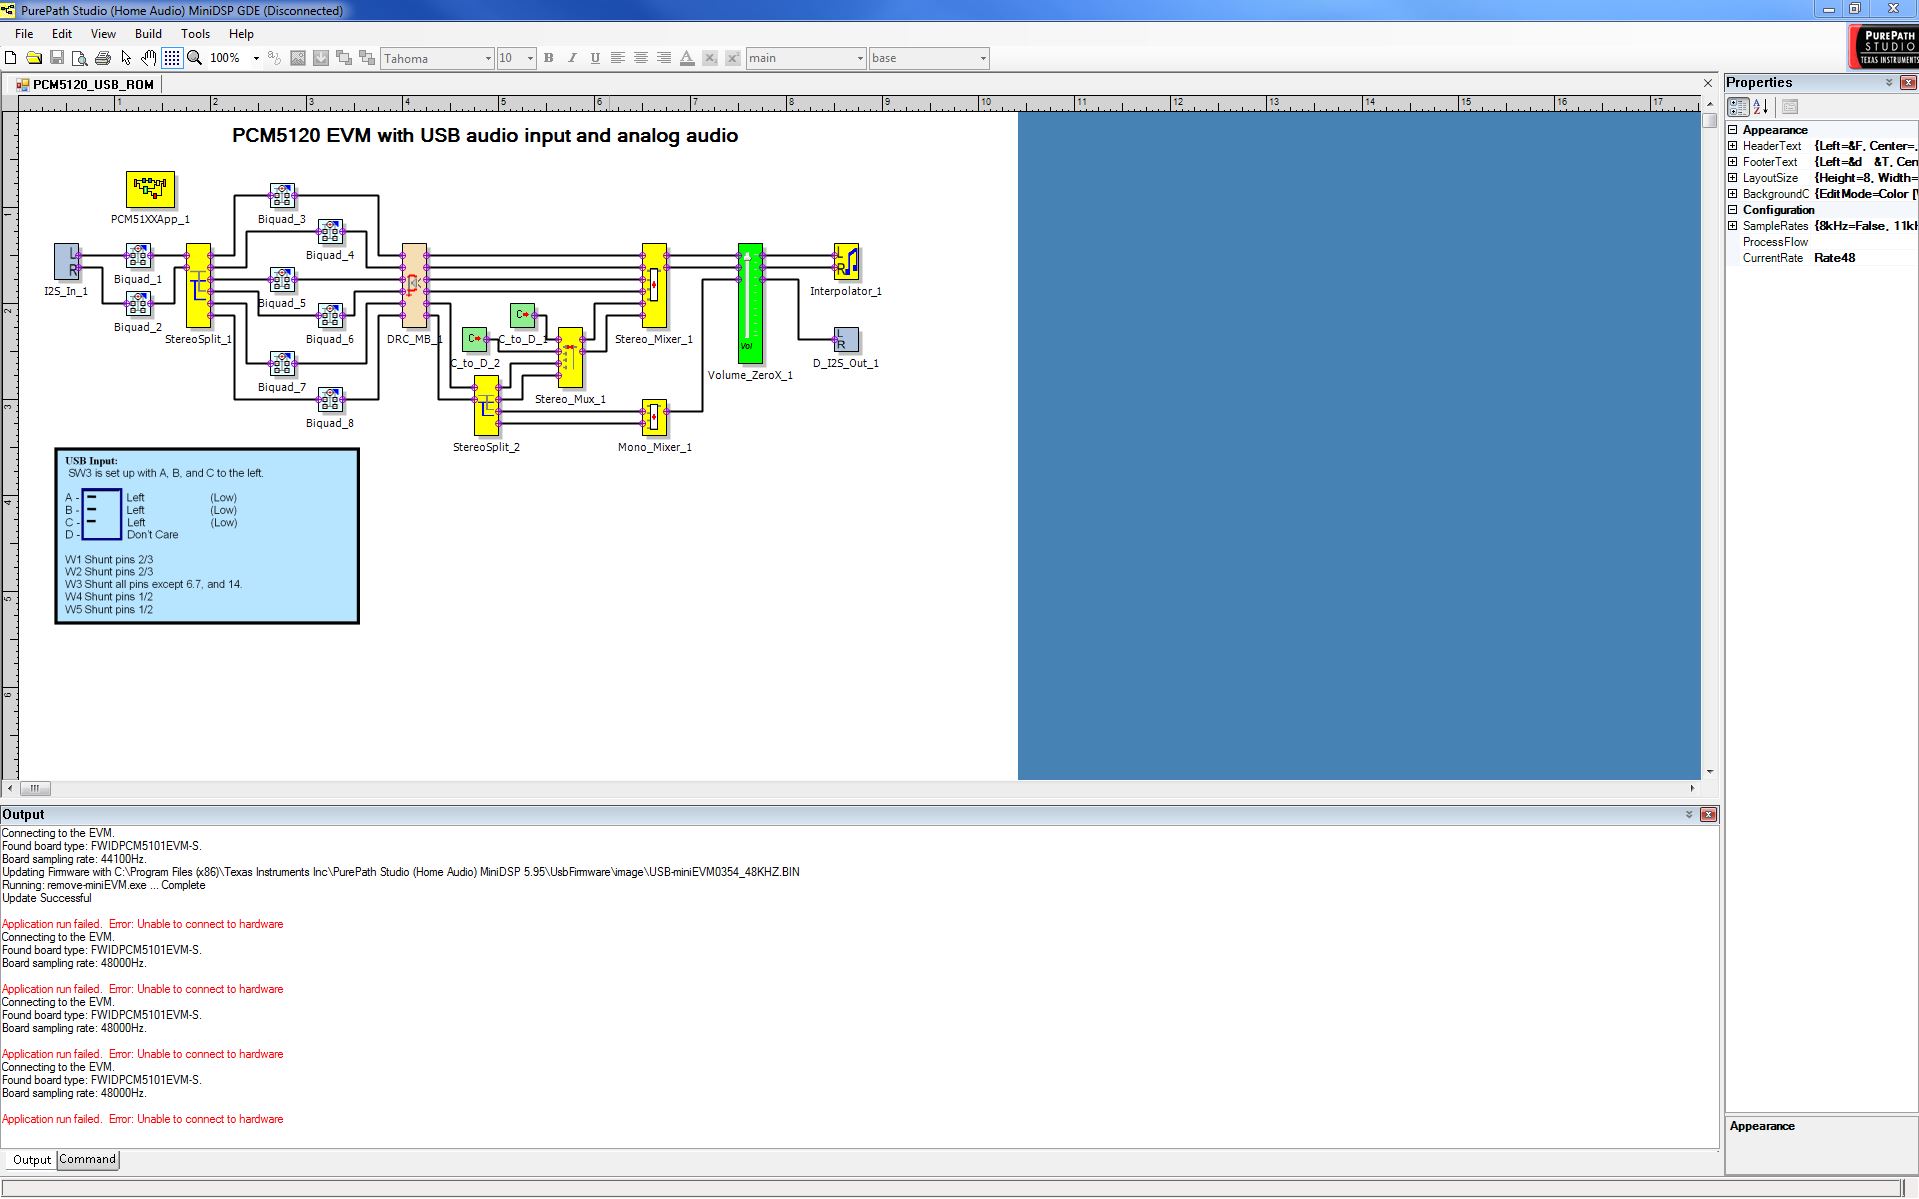Click the Save disk toolbar icon
Image resolution: width=1919 pixels, height=1199 pixels.
tap(57, 58)
